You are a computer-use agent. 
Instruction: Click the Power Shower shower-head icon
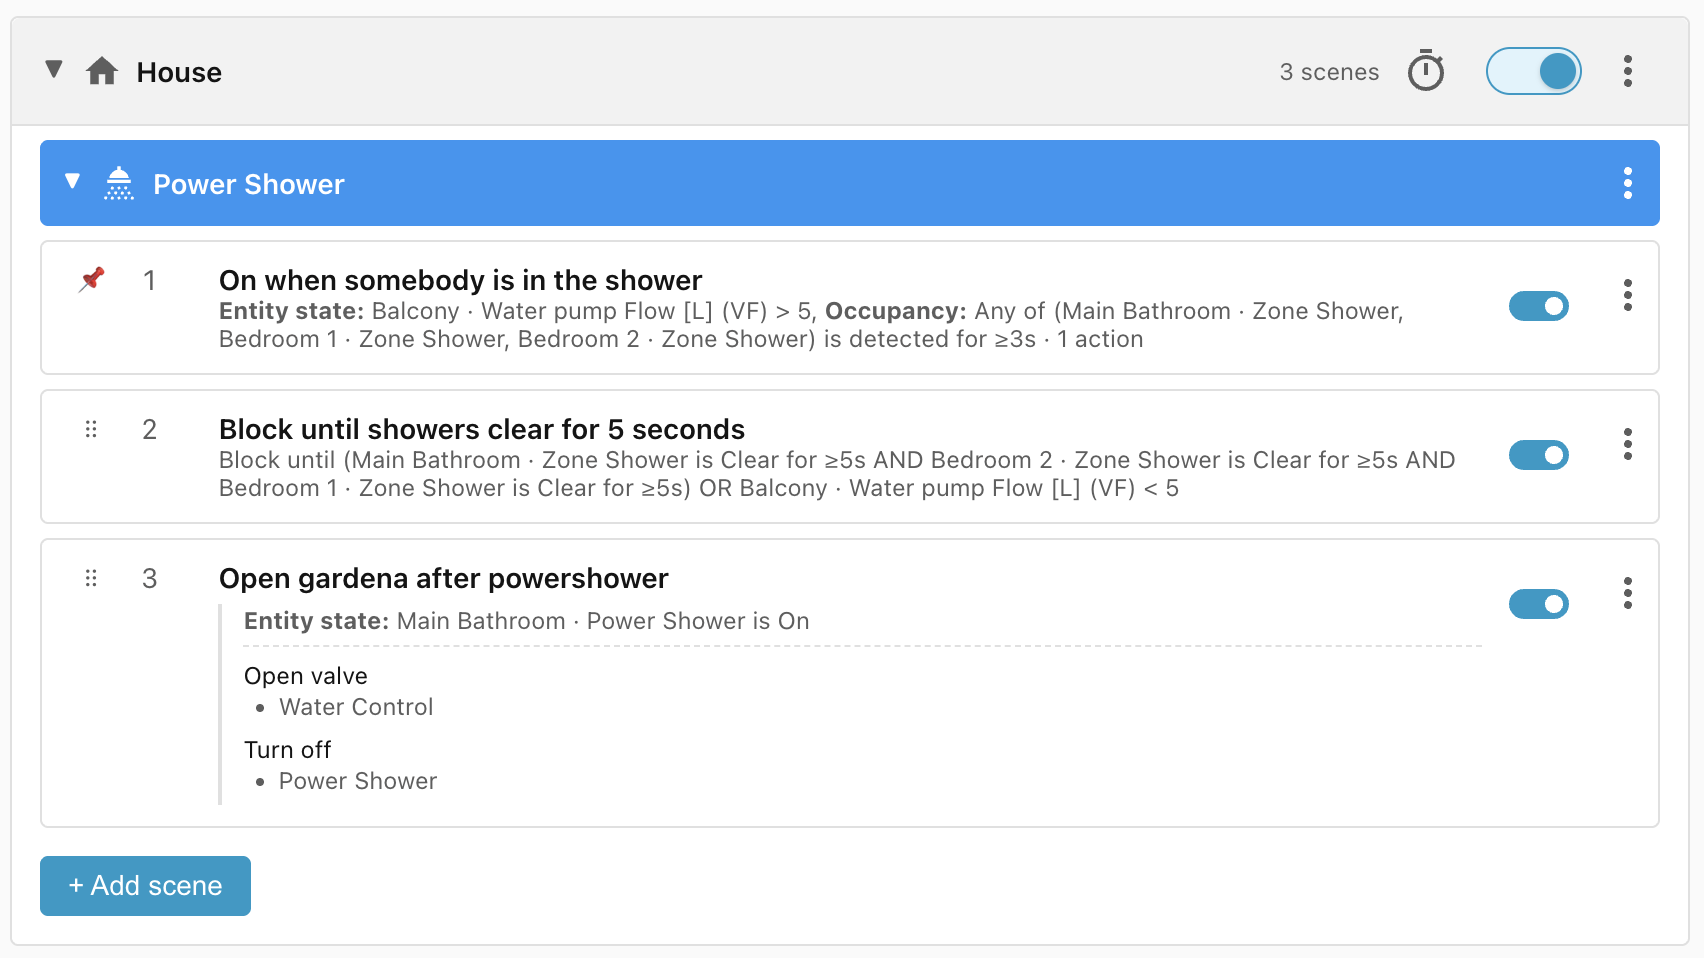[x=119, y=184]
